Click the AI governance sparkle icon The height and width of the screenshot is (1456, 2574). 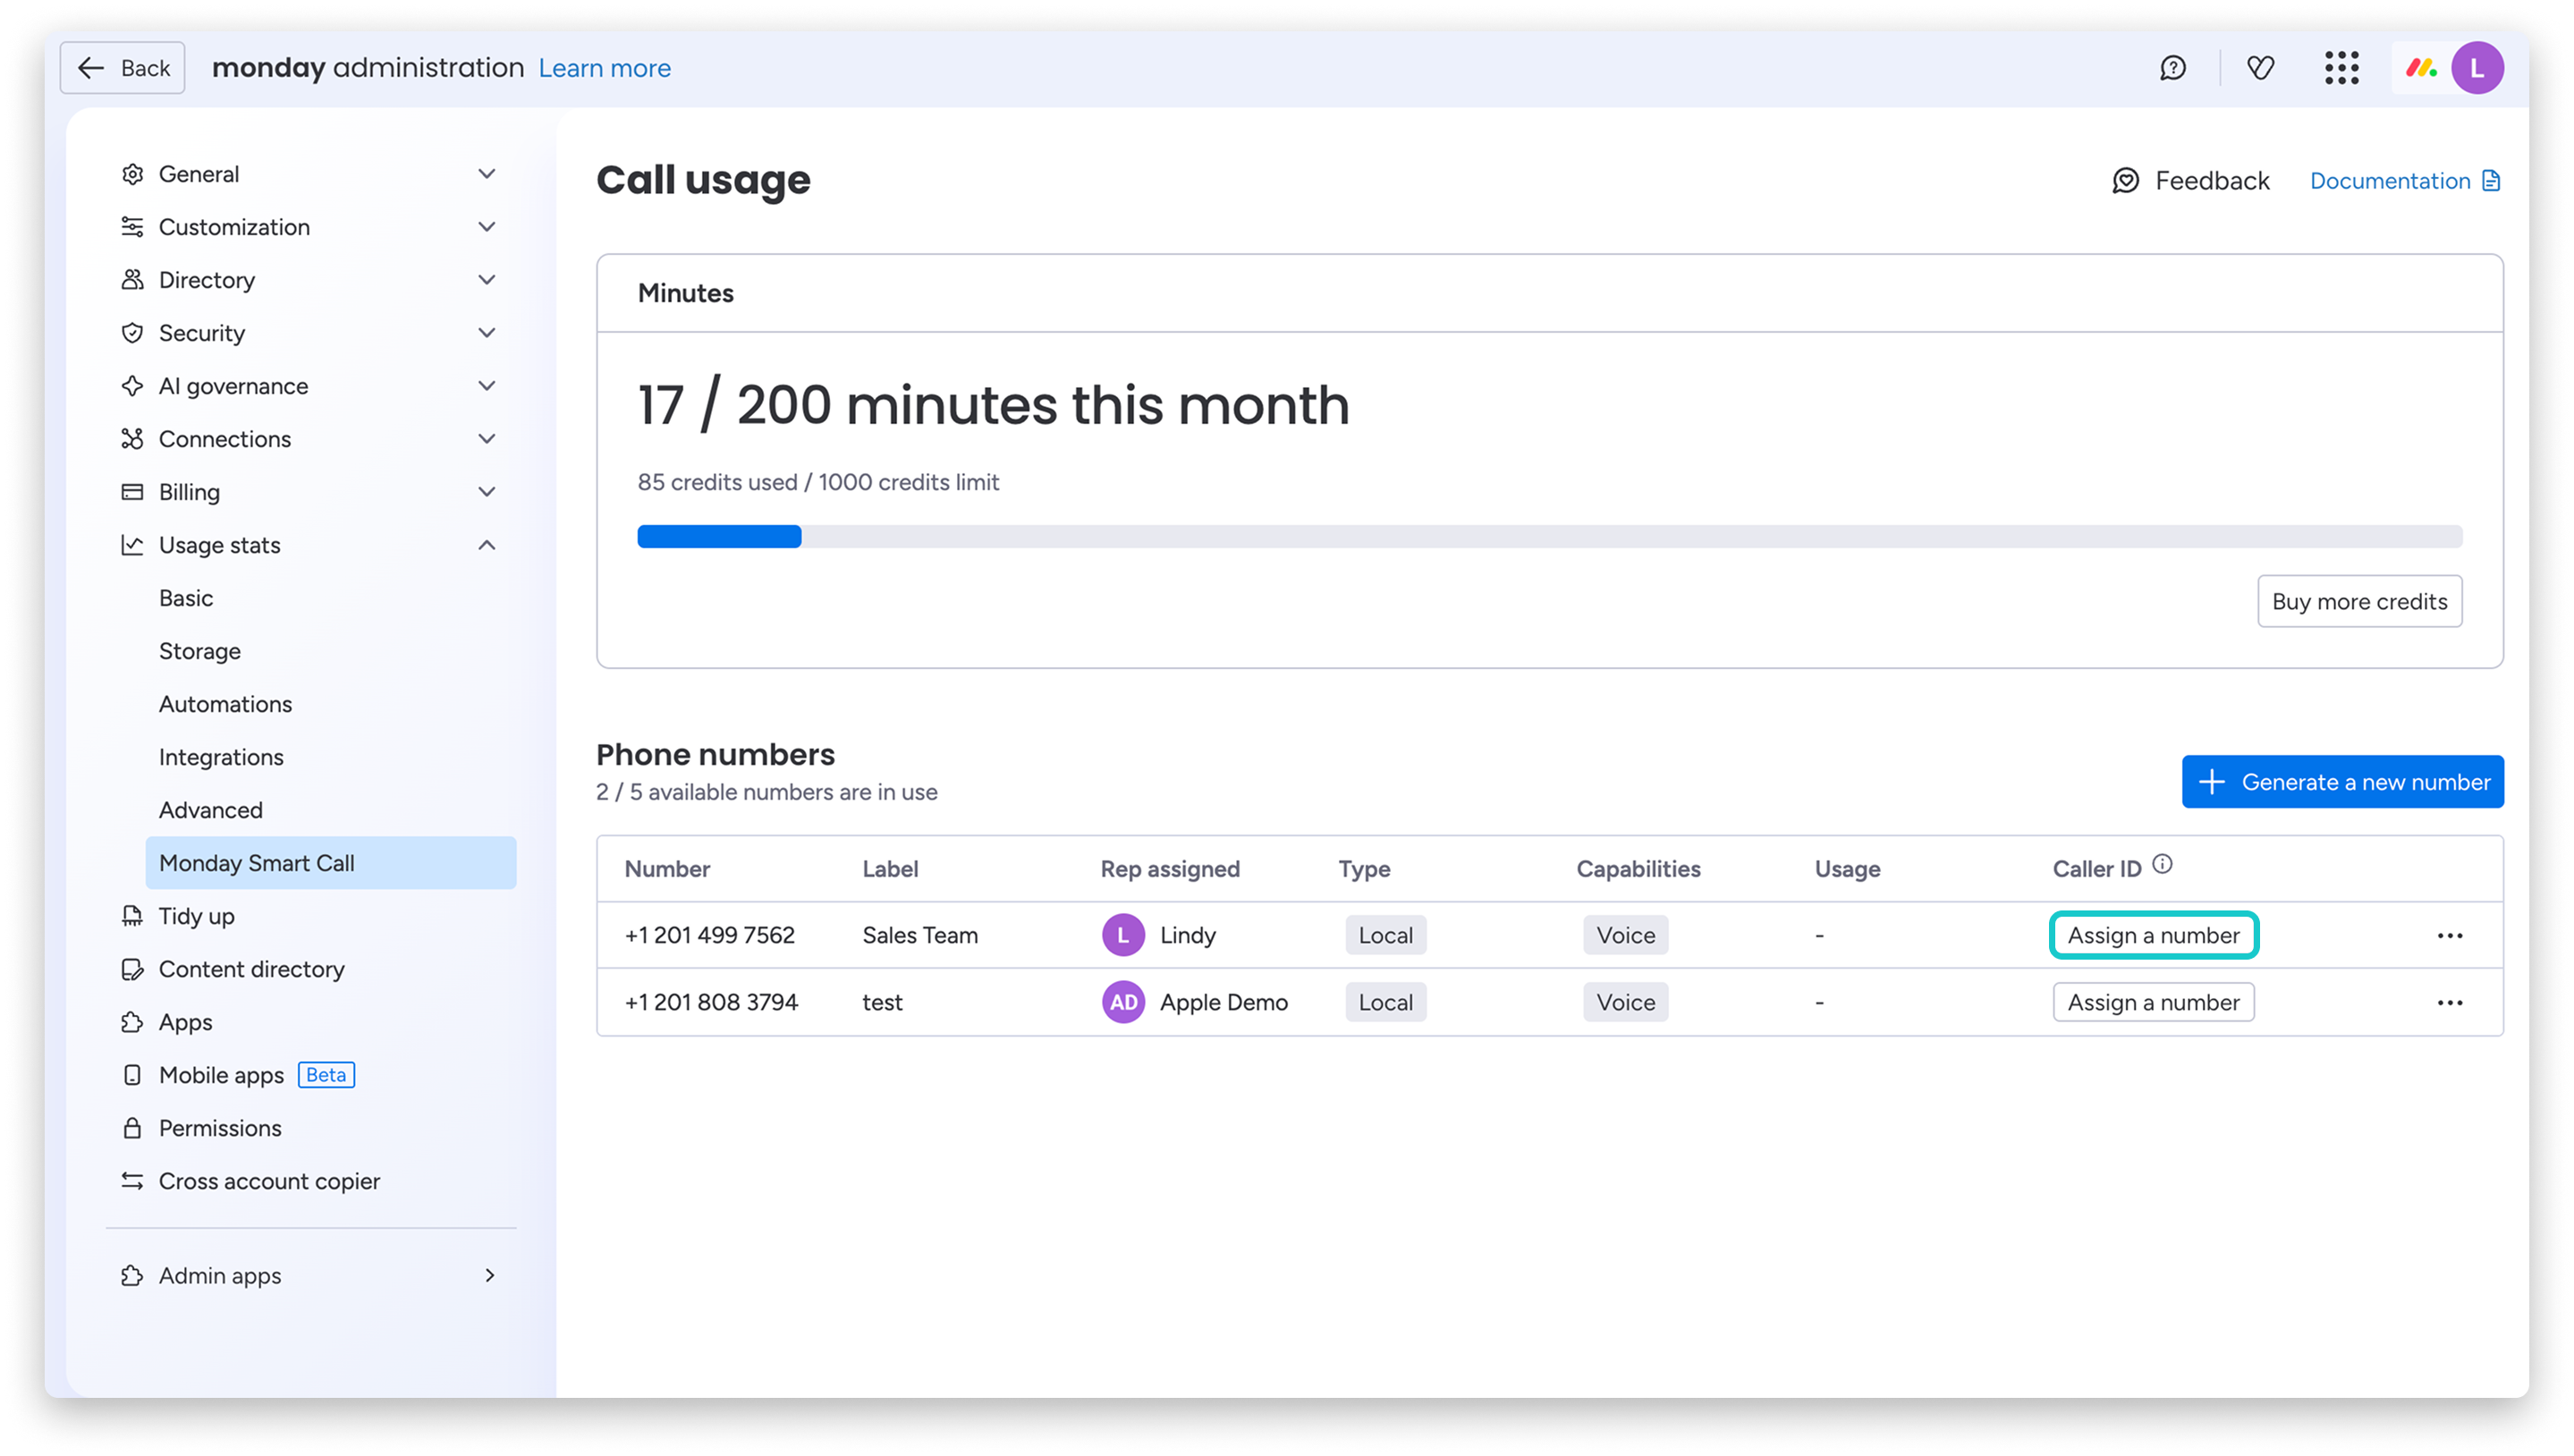click(x=132, y=386)
